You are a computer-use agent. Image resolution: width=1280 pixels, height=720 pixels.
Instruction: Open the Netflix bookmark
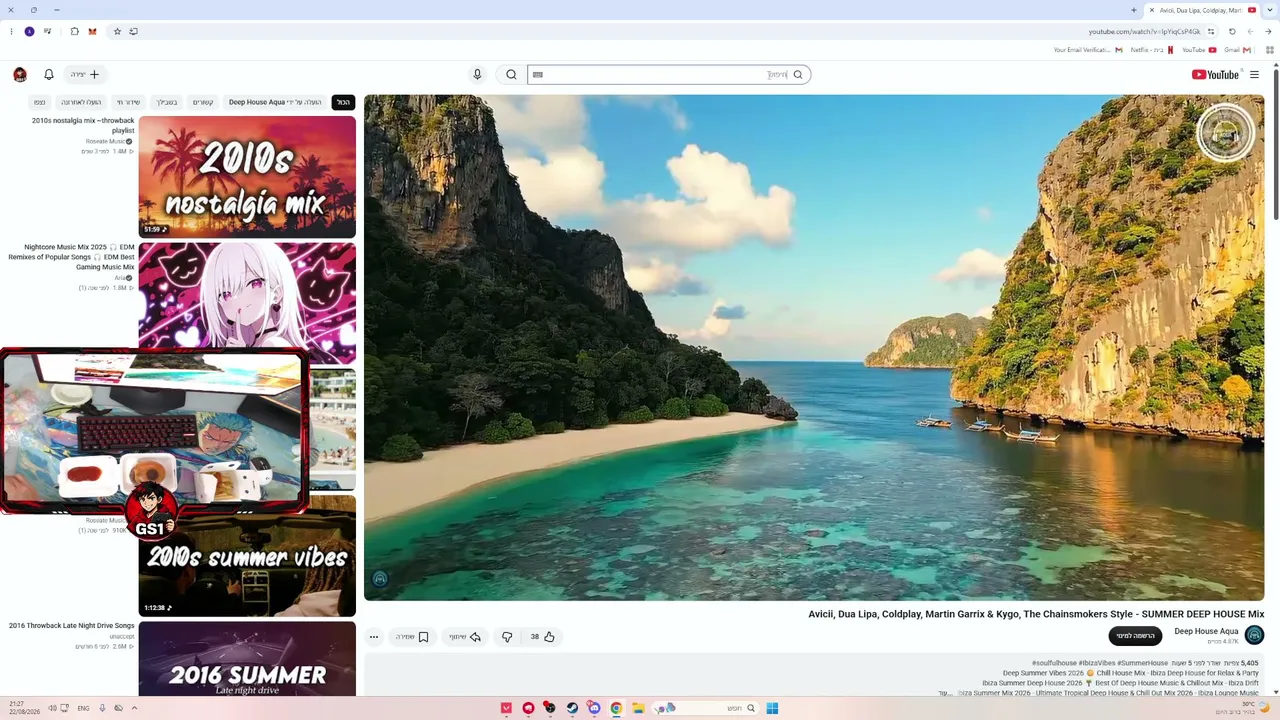click(1152, 50)
